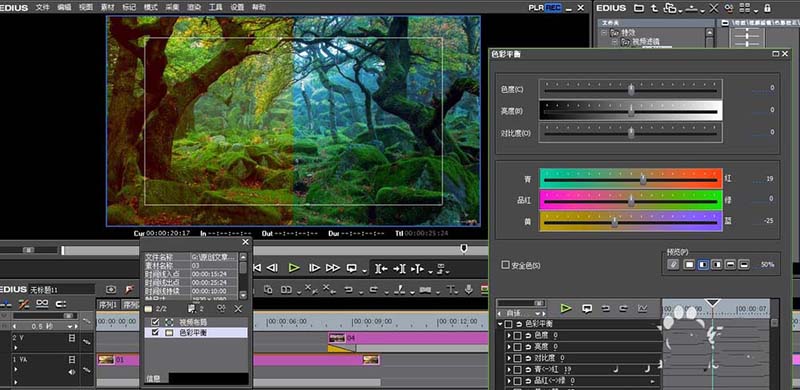Screen dimensions: 800x390
Task: Expand the 亮度 keyframe parameter row
Action: click(509, 347)
